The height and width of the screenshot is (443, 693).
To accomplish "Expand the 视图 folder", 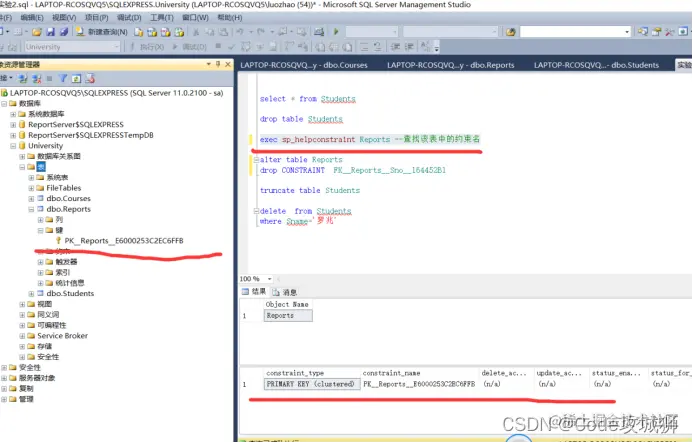I will 22,304.
